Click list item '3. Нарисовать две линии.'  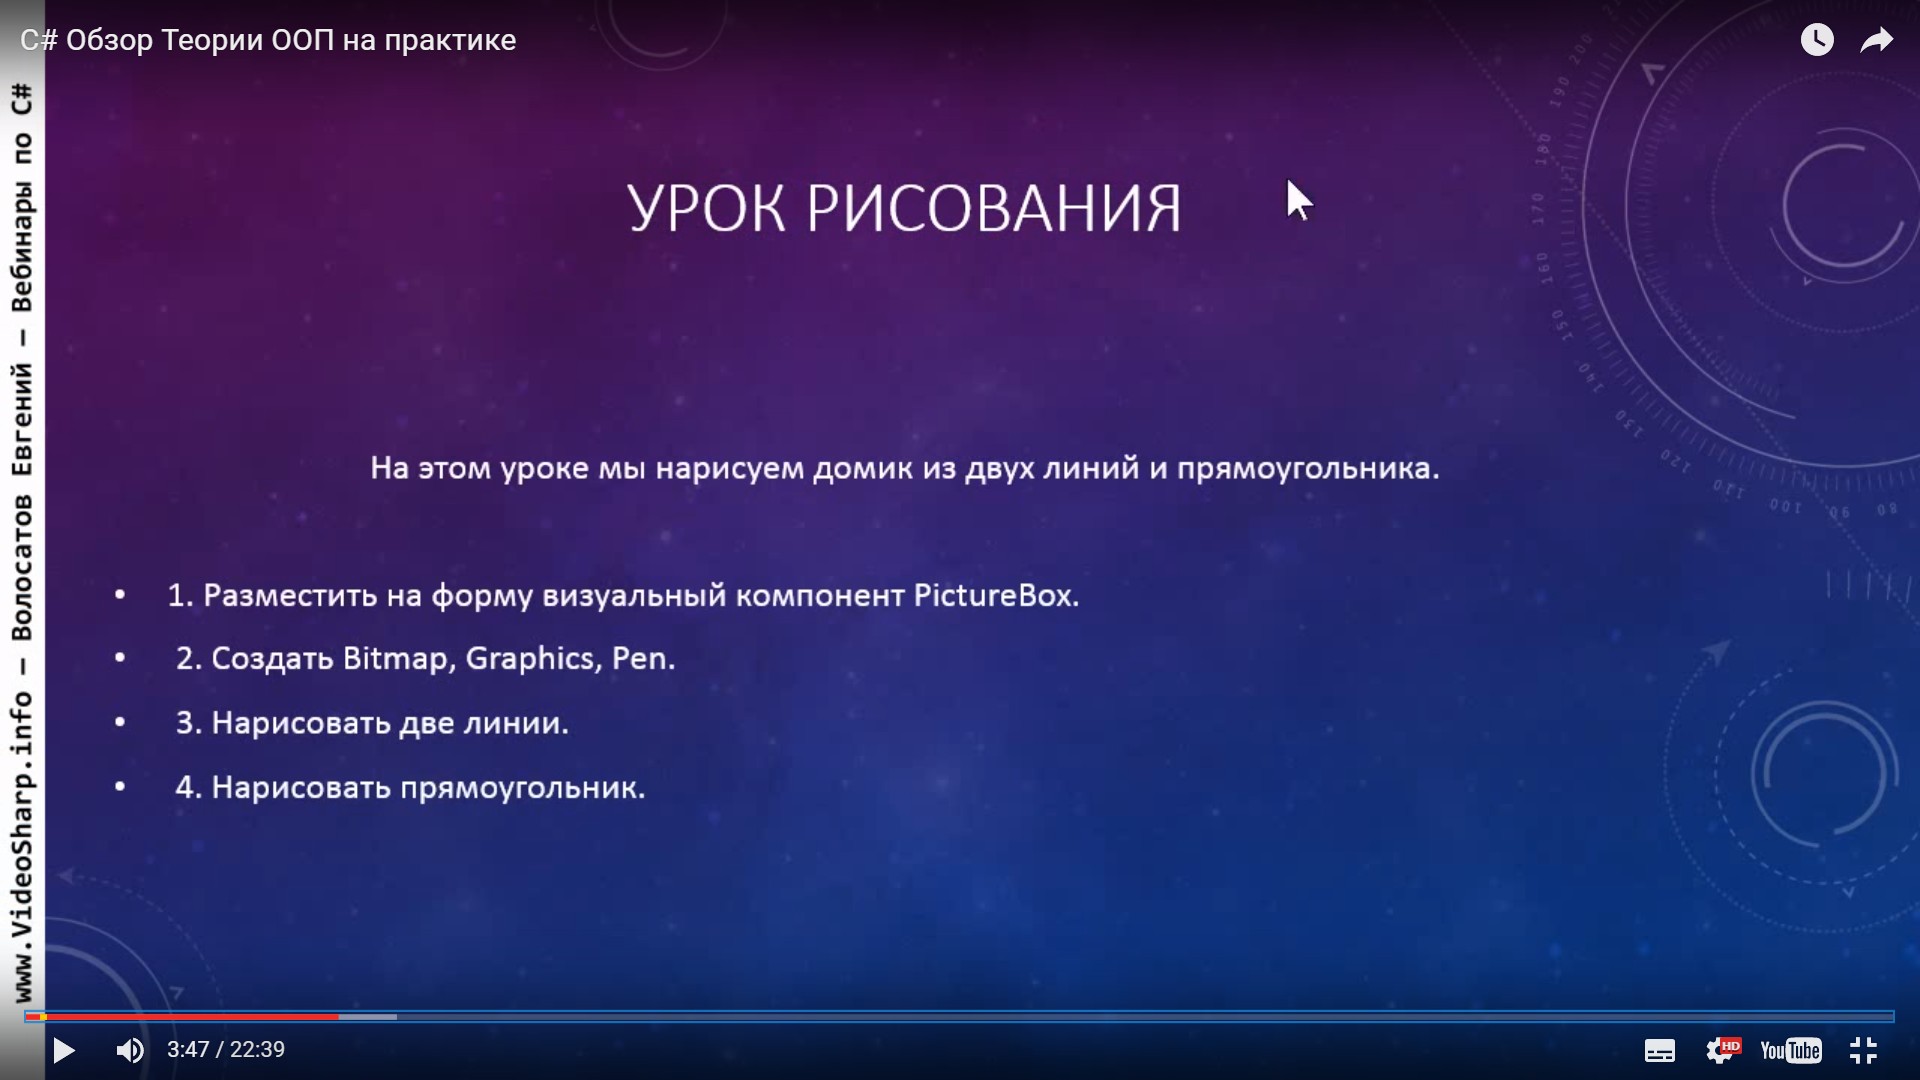click(372, 722)
